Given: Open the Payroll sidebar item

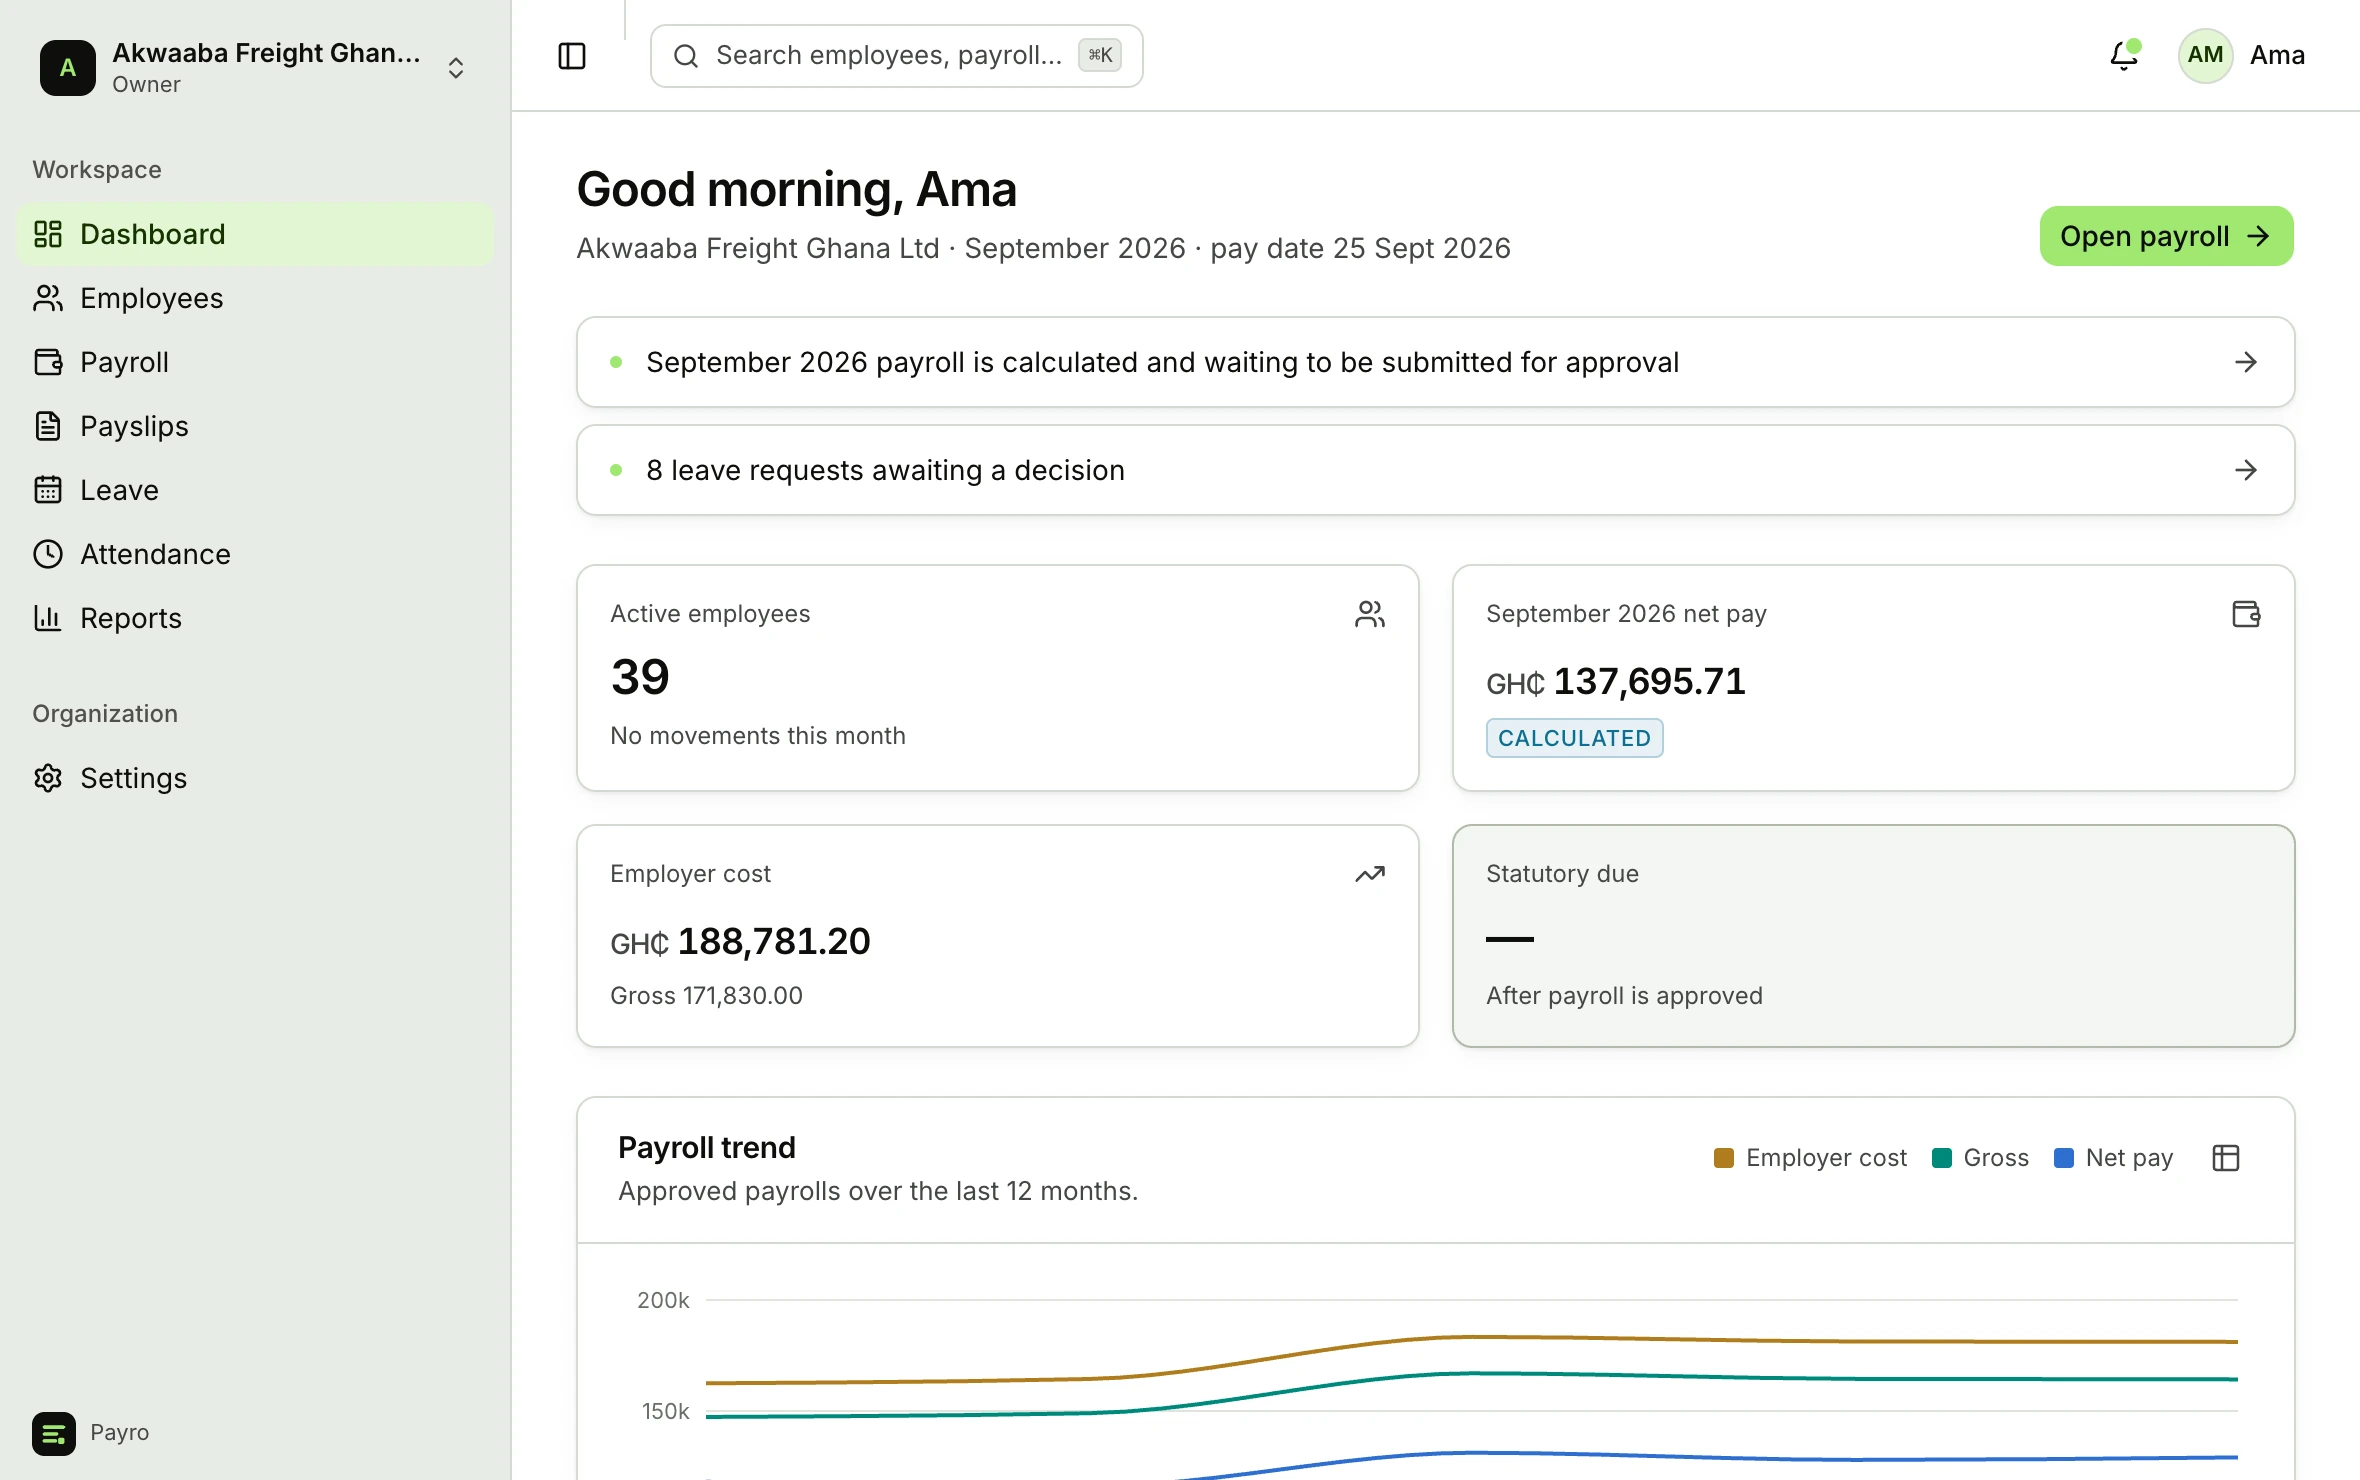Looking at the screenshot, I should tap(255, 362).
